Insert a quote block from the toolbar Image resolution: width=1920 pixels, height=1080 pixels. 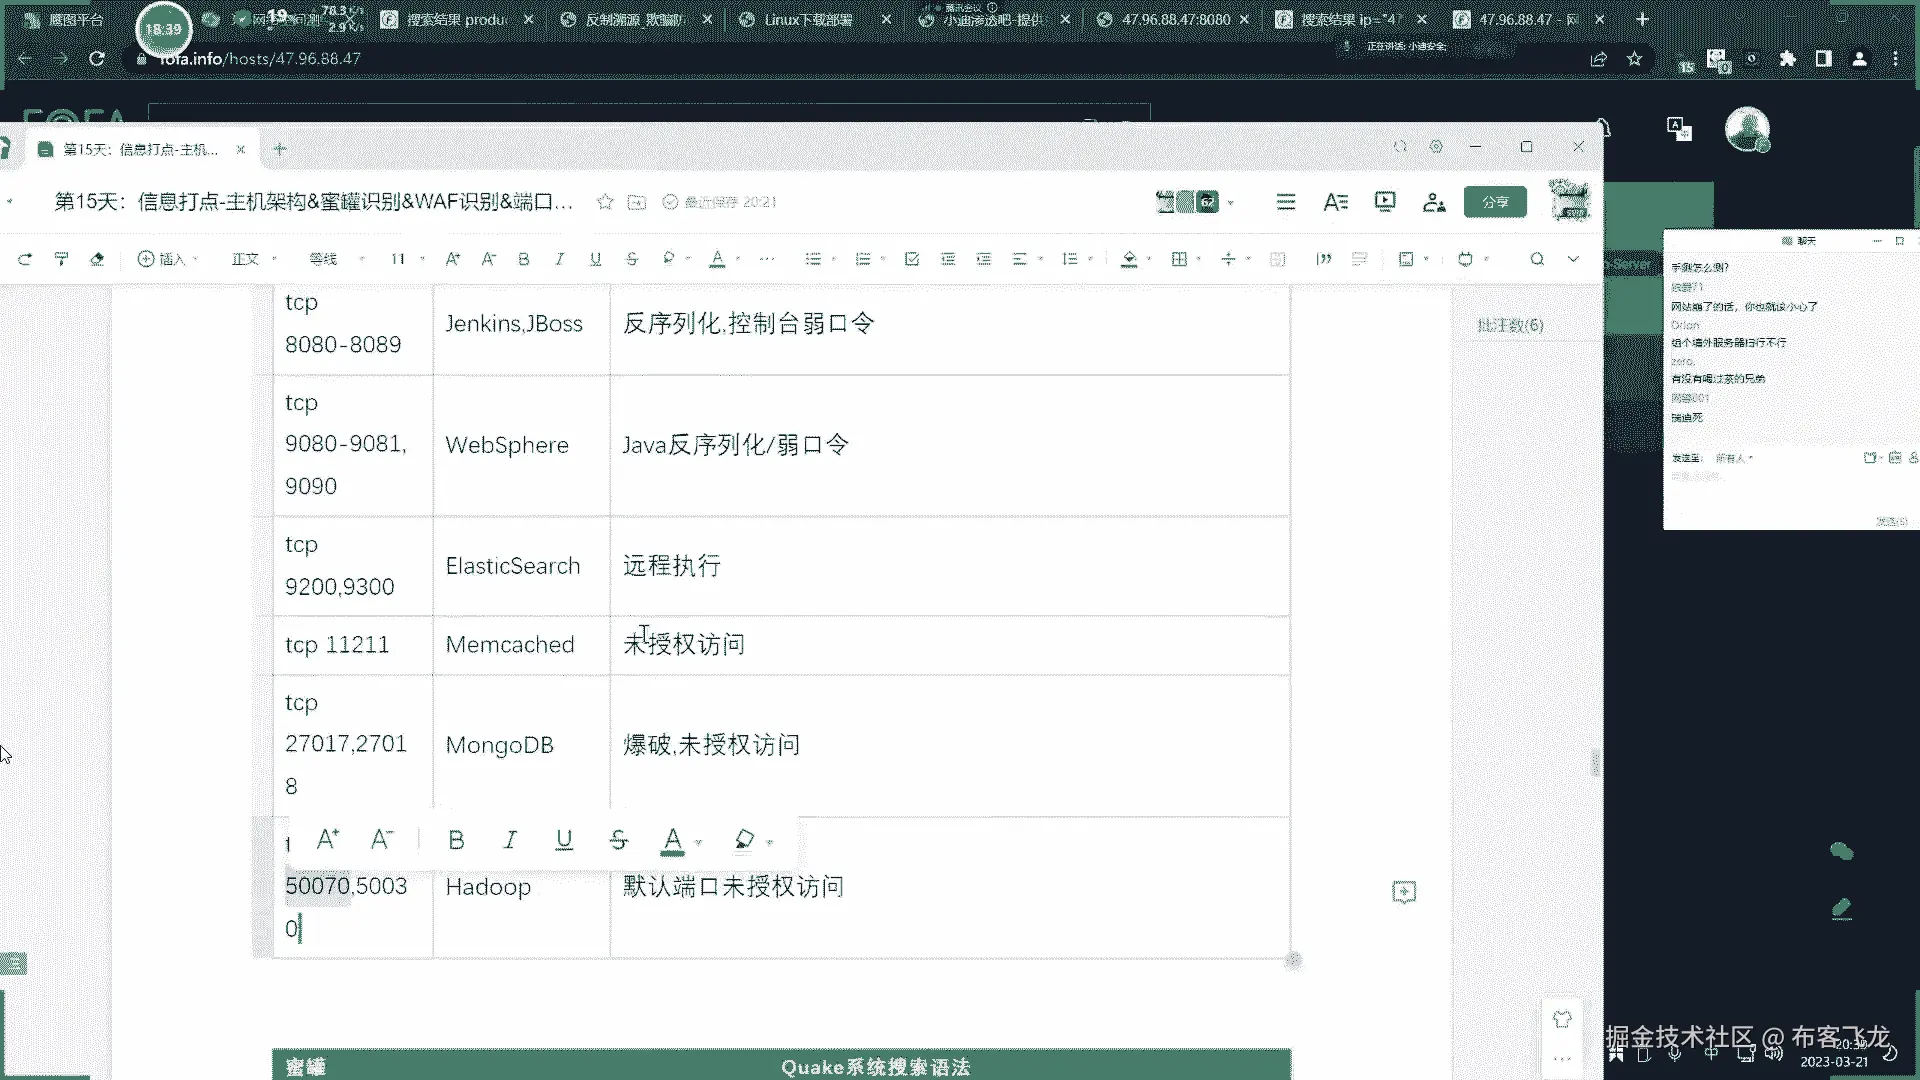(x=1324, y=259)
